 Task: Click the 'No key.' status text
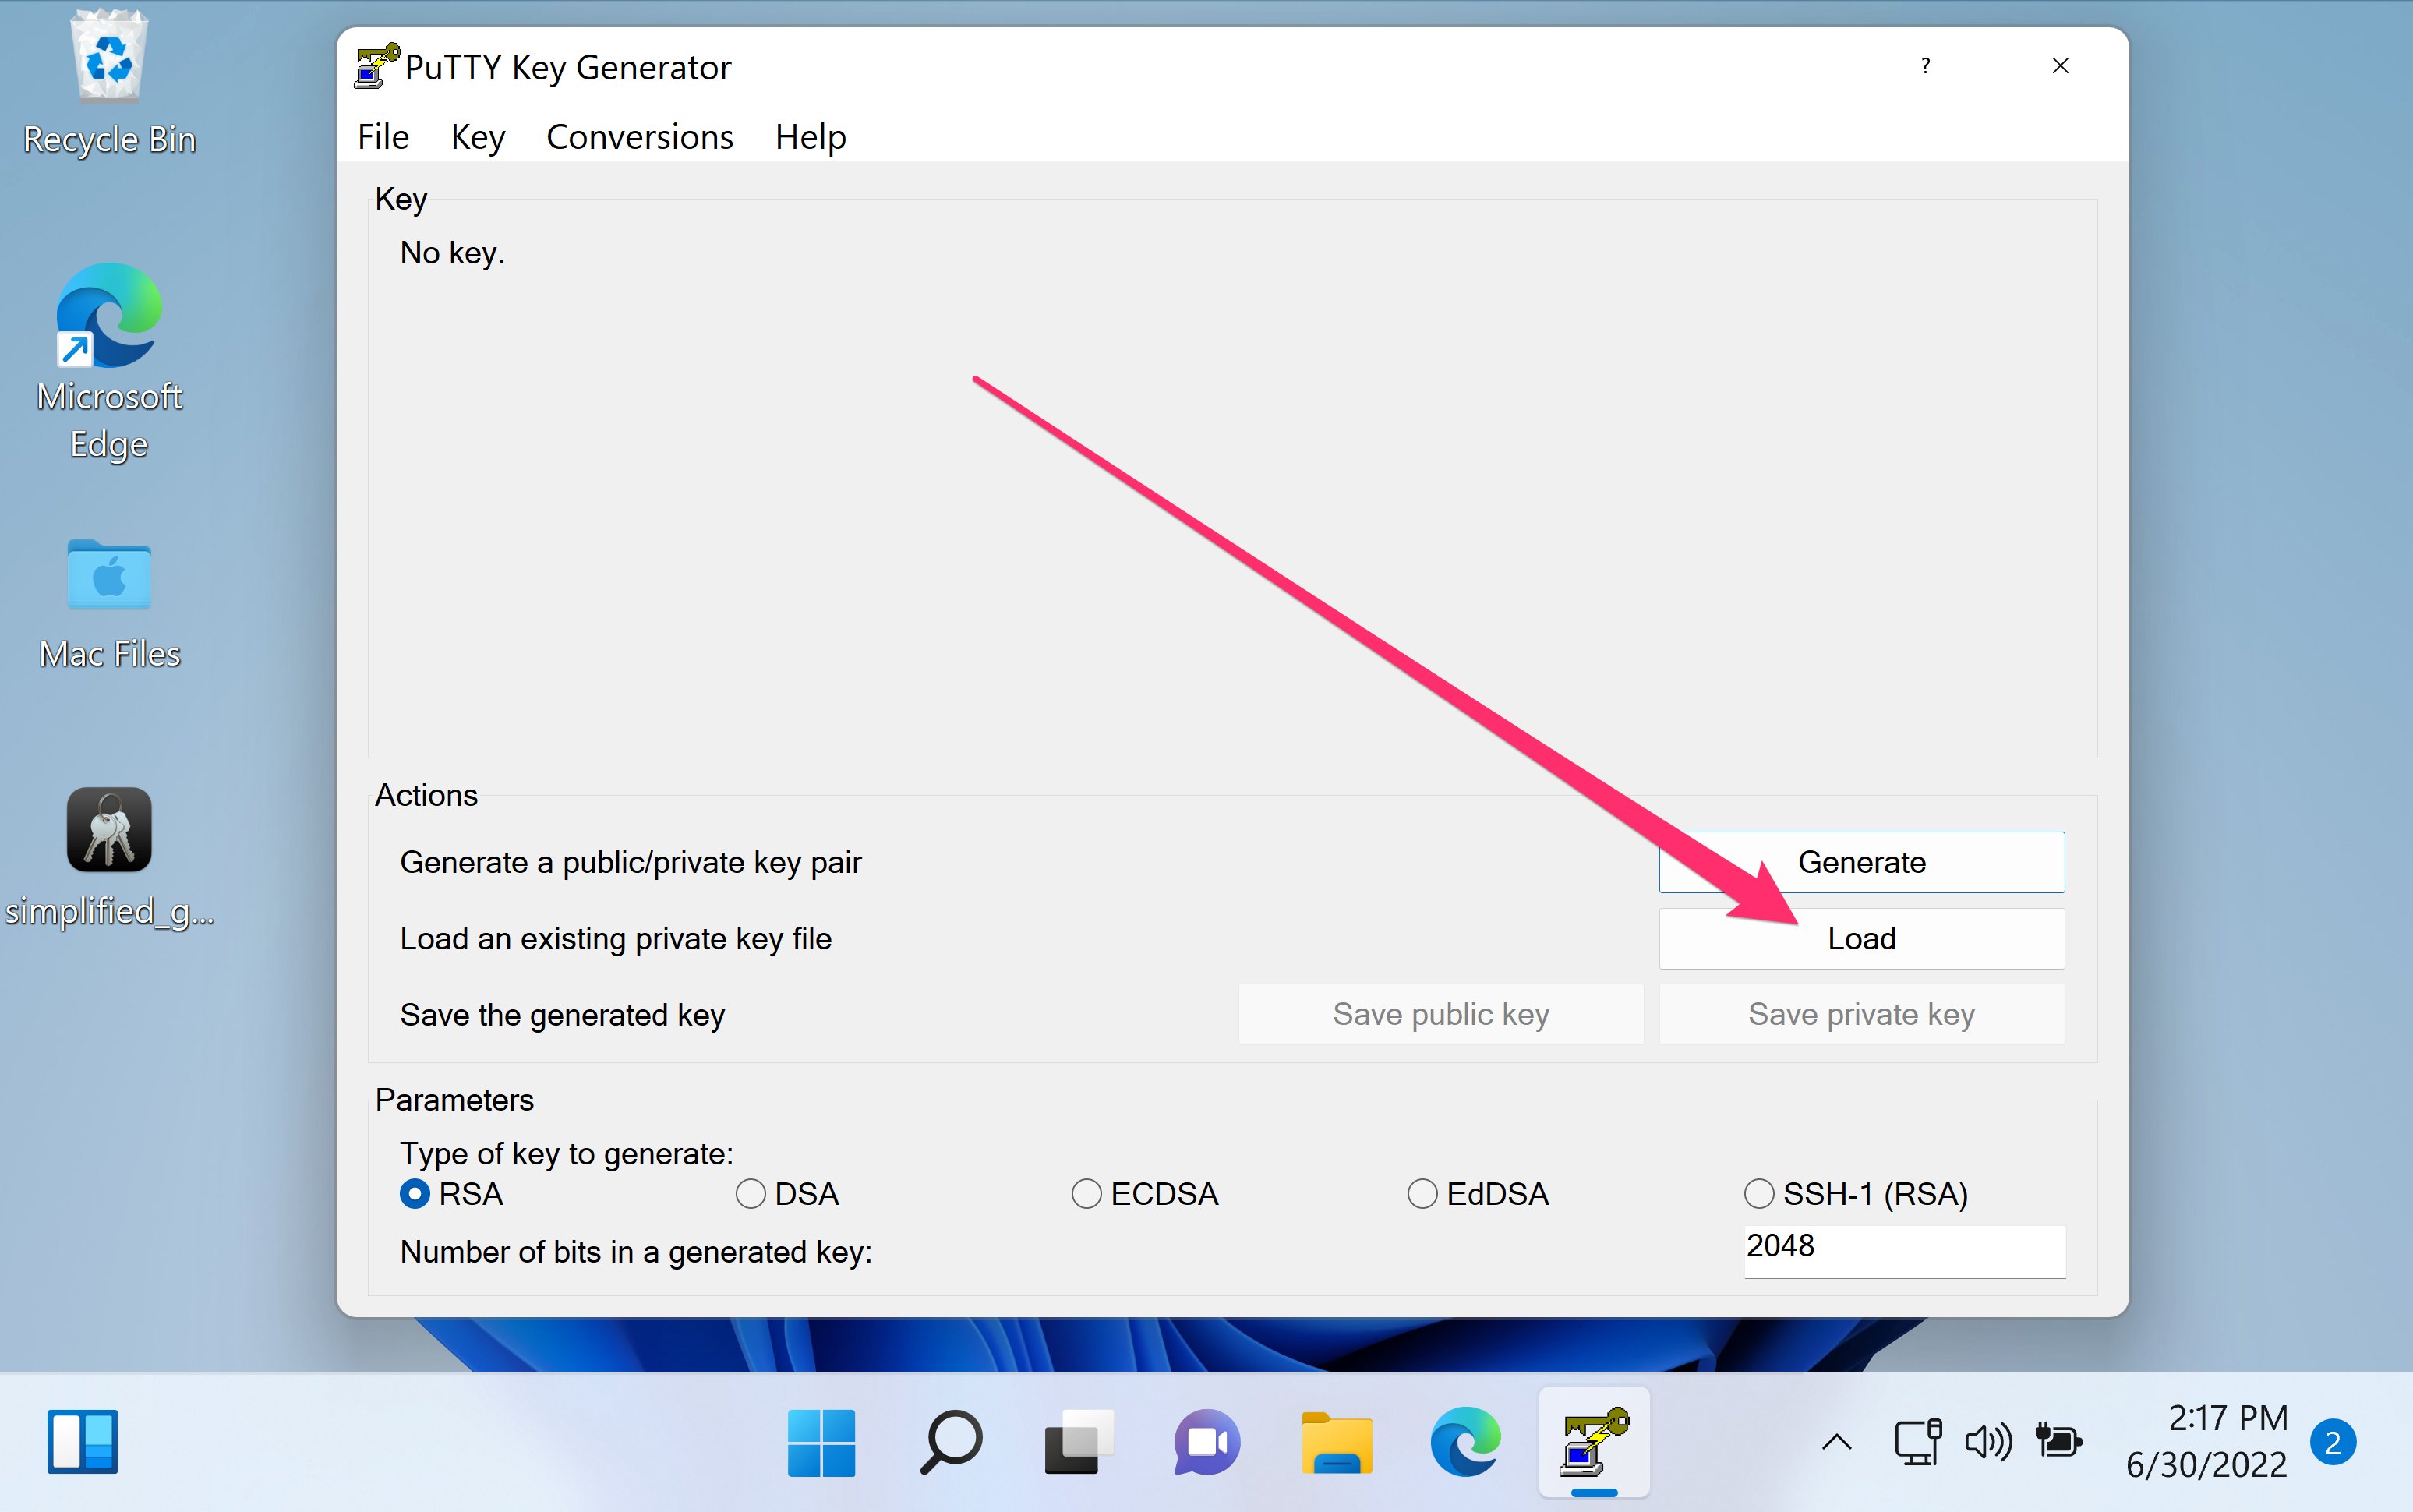pos(452,253)
